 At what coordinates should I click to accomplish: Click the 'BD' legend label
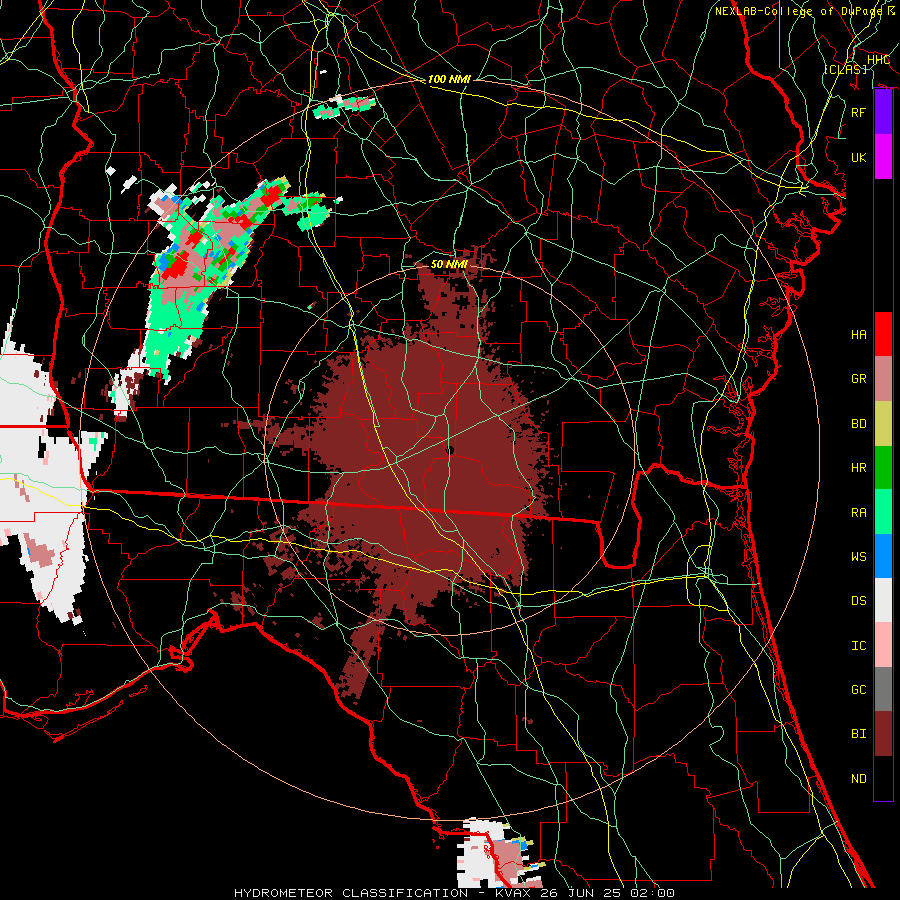pyautogui.click(x=858, y=424)
